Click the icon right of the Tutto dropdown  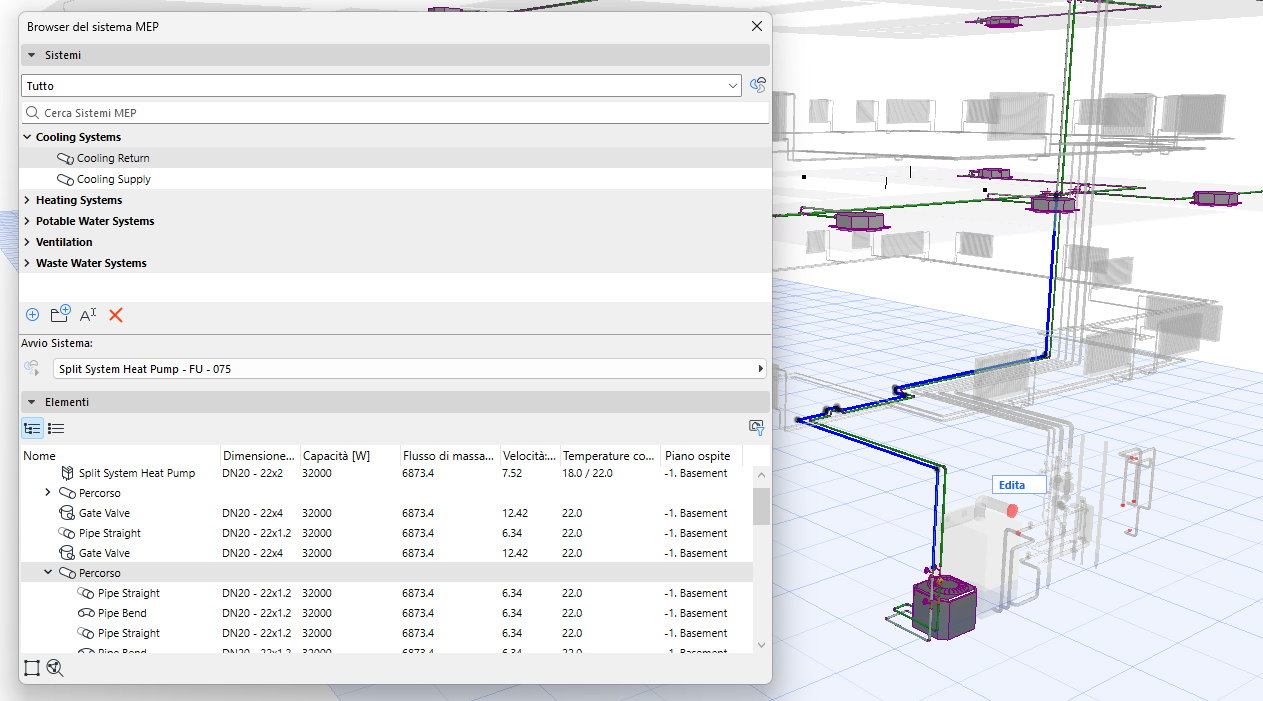point(758,86)
